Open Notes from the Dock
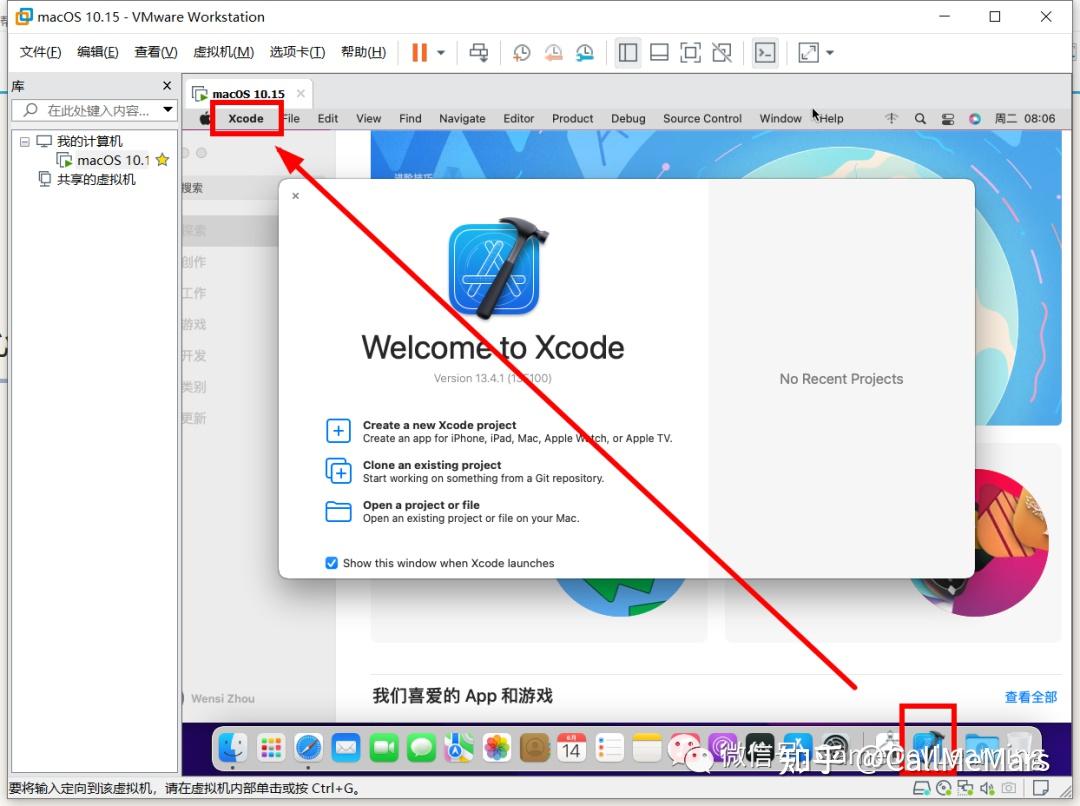The image size is (1080, 806). [647, 748]
